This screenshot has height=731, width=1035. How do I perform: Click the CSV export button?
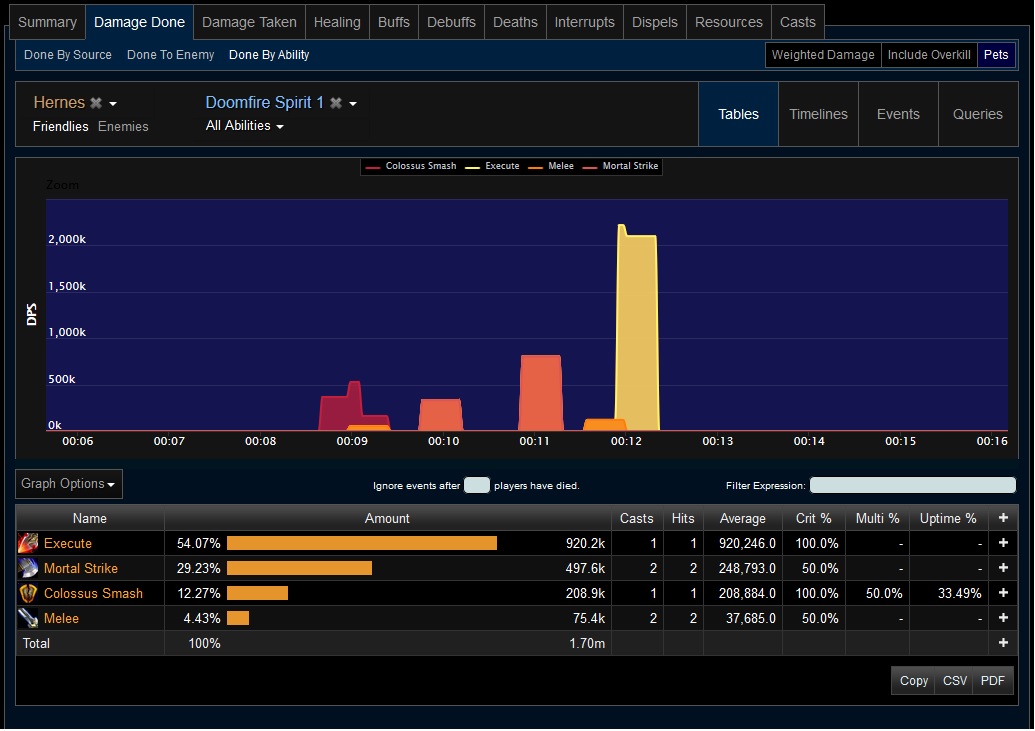954,681
